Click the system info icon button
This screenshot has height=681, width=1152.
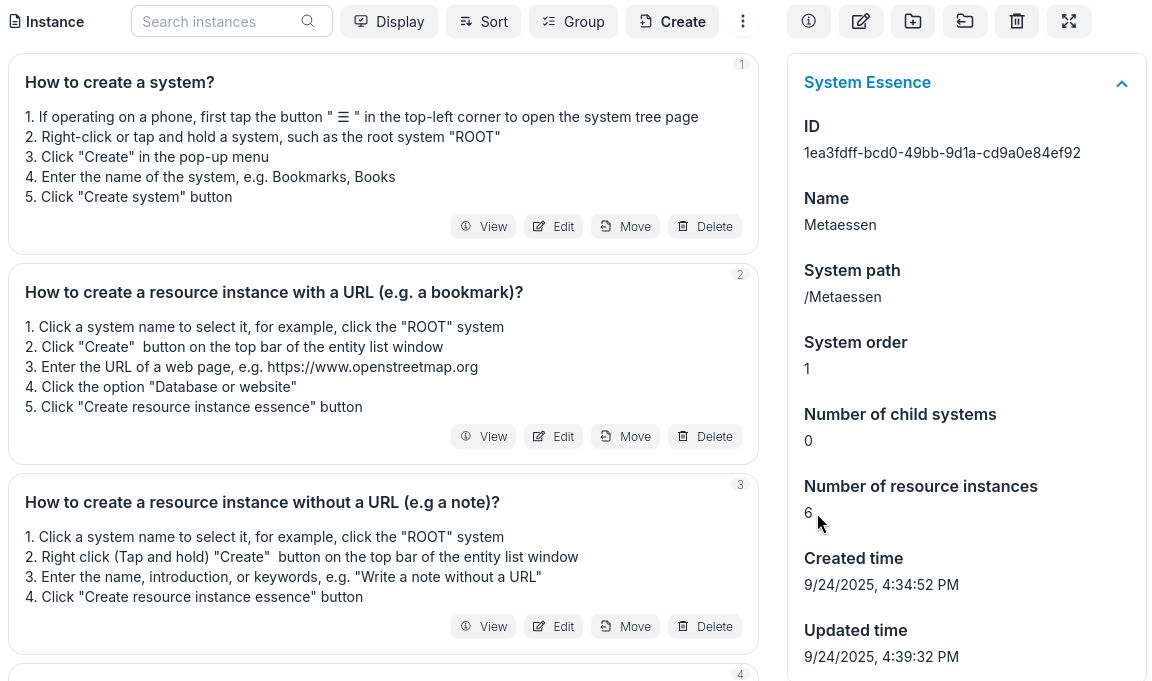point(809,21)
